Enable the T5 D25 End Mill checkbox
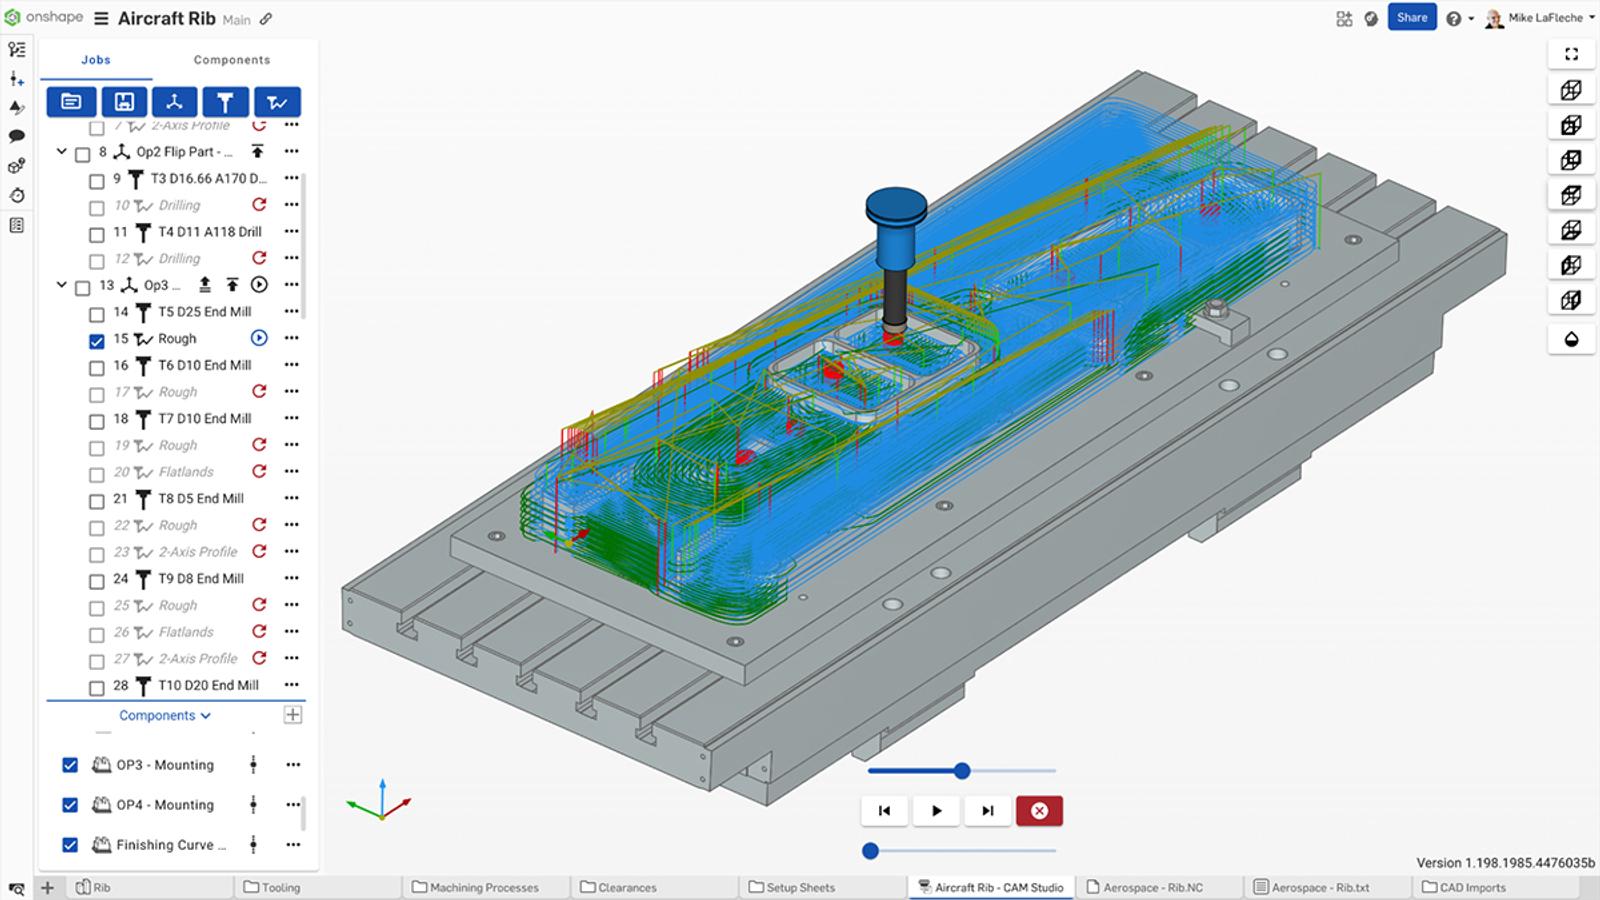The height and width of the screenshot is (900, 1600). point(97,314)
